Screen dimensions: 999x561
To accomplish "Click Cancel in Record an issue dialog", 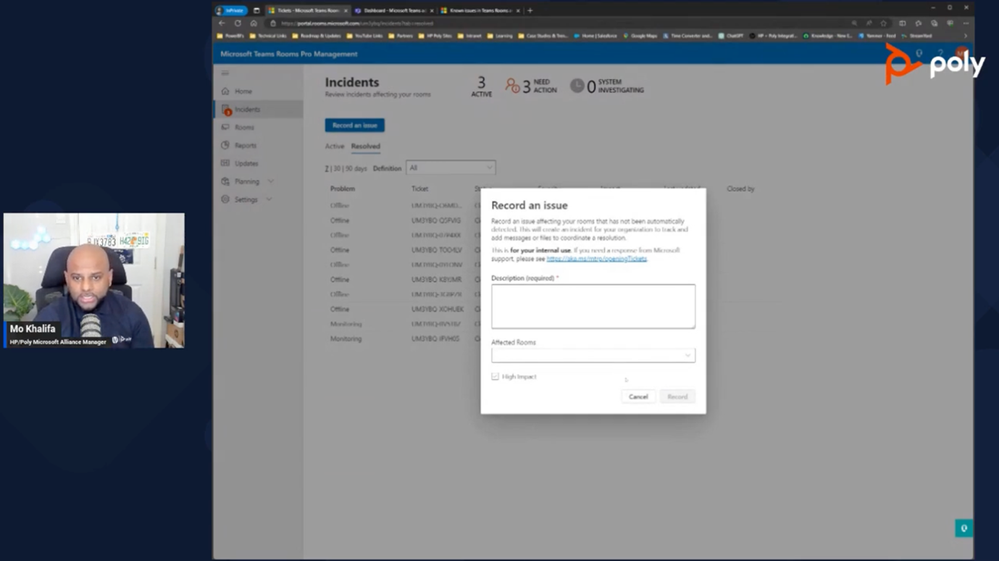I will coord(638,397).
